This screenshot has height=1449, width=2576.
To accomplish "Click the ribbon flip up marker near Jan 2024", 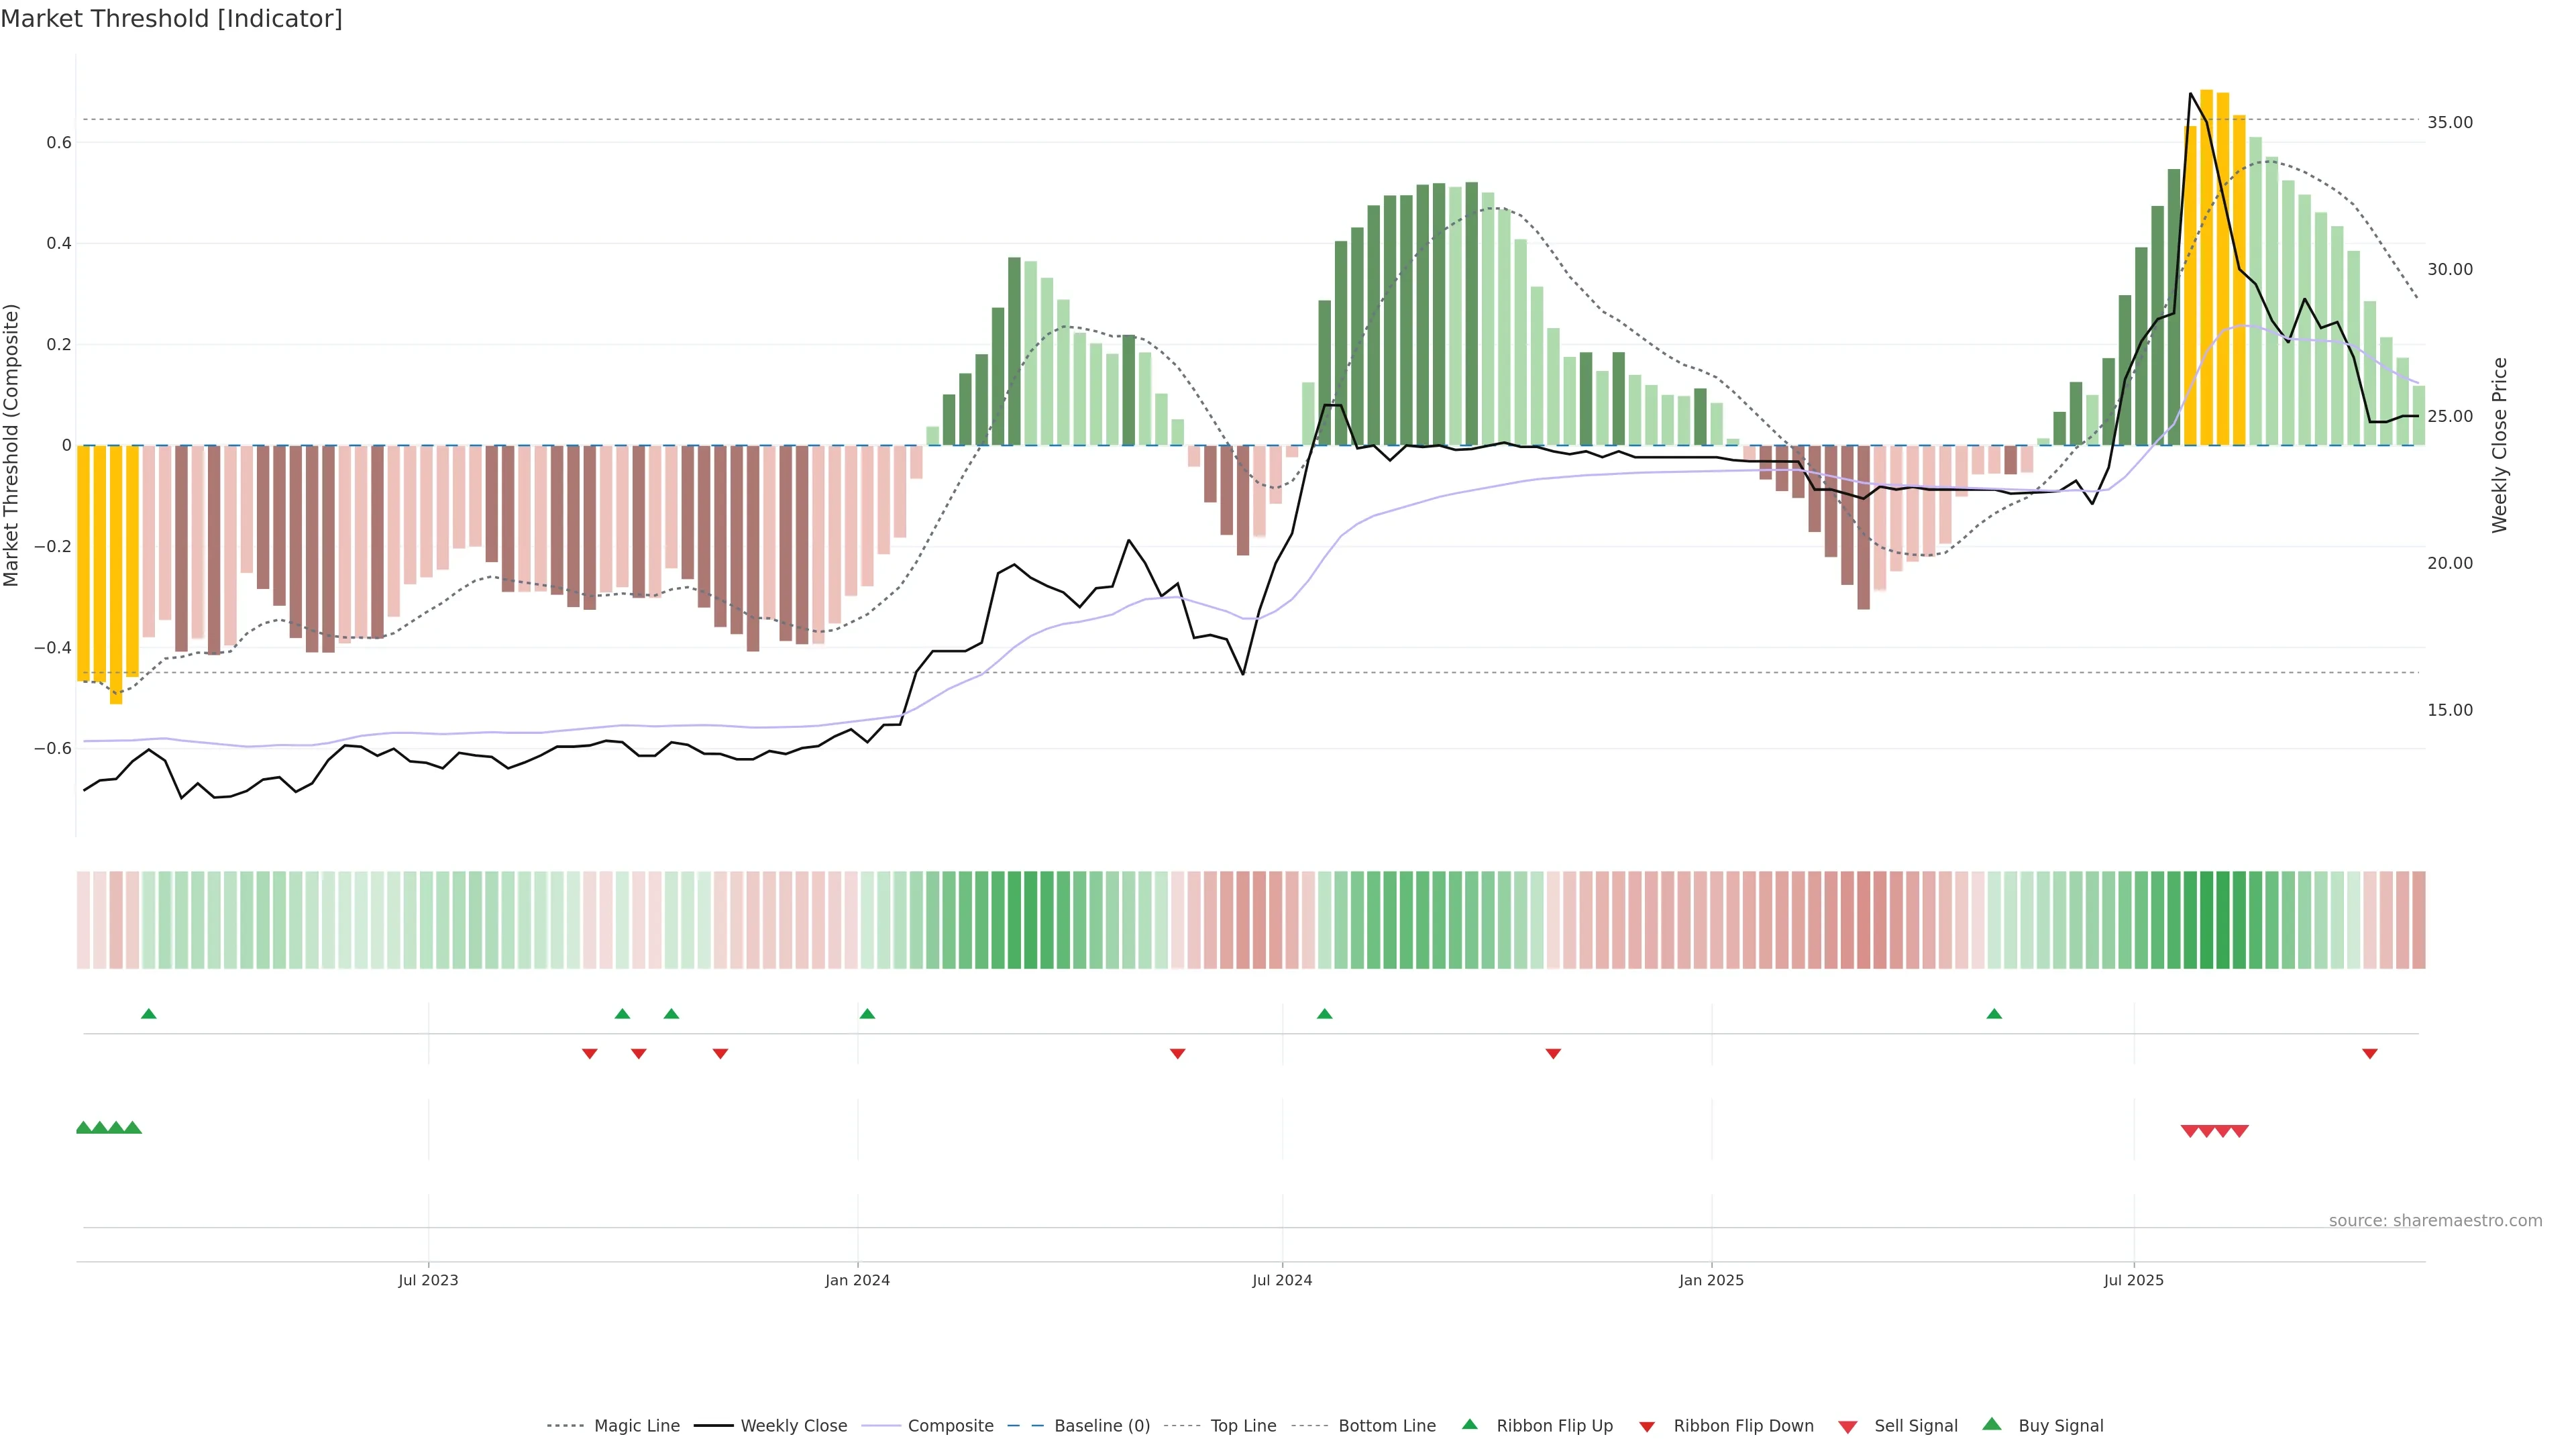I will pyautogui.click(x=867, y=1014).
